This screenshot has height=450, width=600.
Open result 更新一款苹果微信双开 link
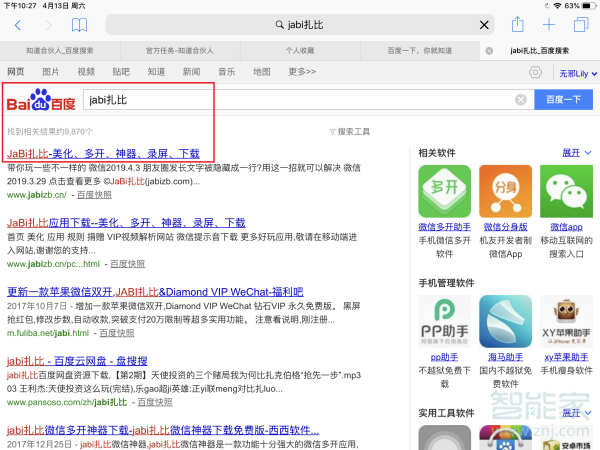click(155, 292)
